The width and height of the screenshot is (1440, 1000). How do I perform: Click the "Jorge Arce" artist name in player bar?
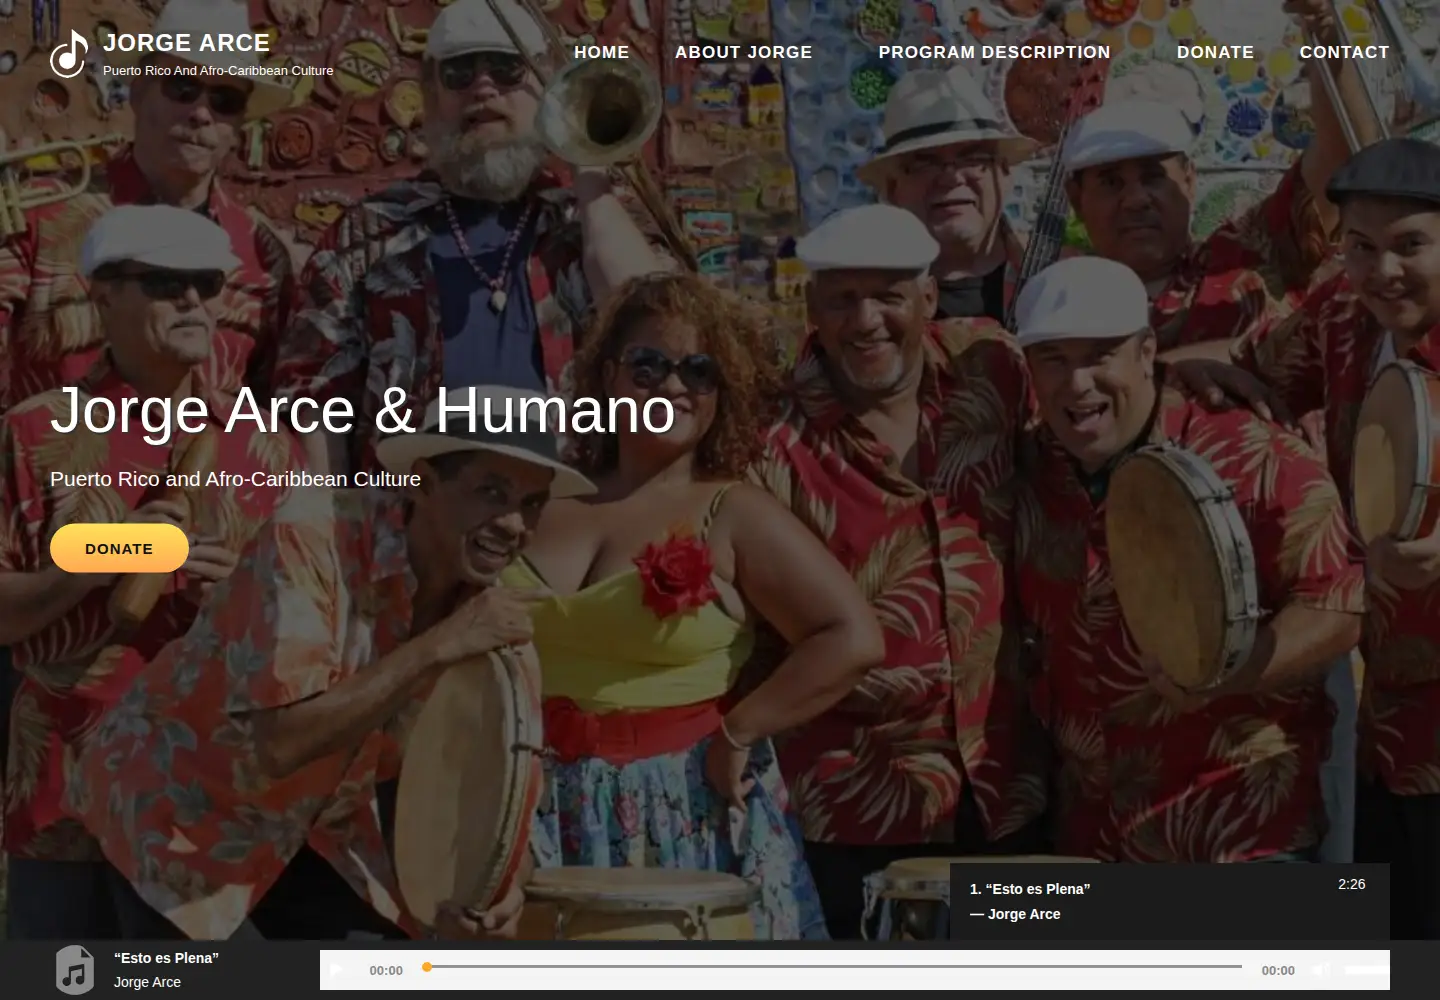tap(147, 982)
